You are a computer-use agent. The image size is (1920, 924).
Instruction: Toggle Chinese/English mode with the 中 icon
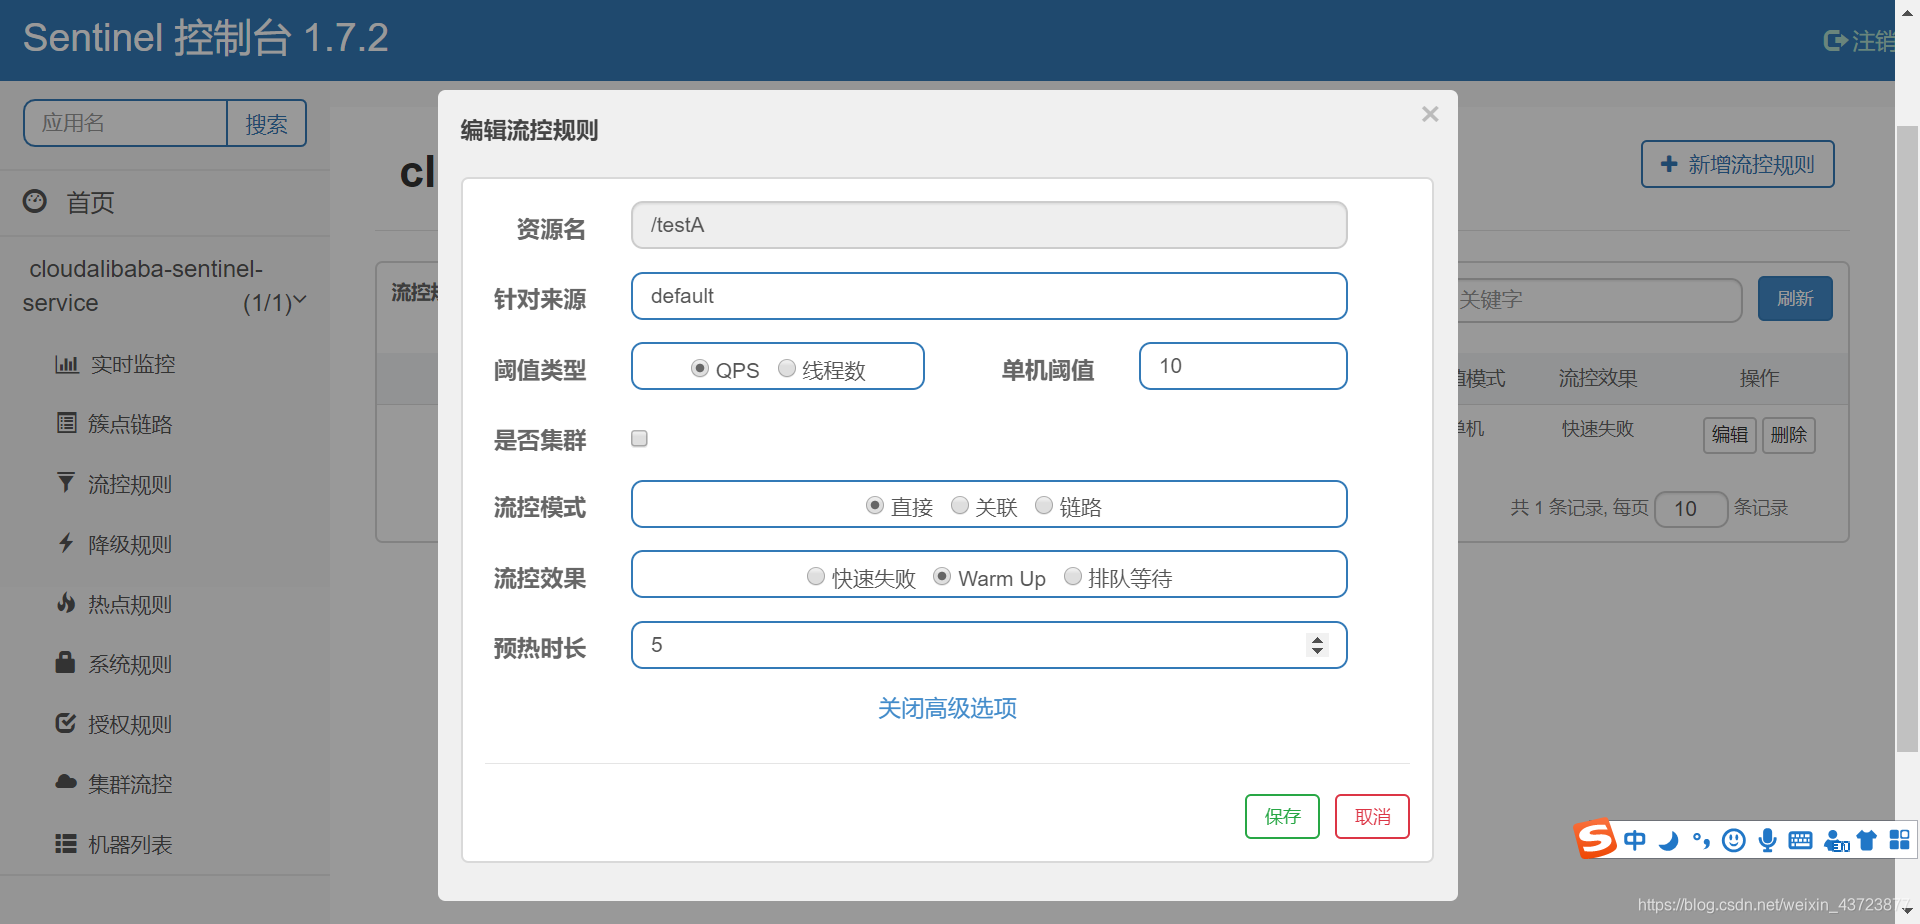point(1635,840)
